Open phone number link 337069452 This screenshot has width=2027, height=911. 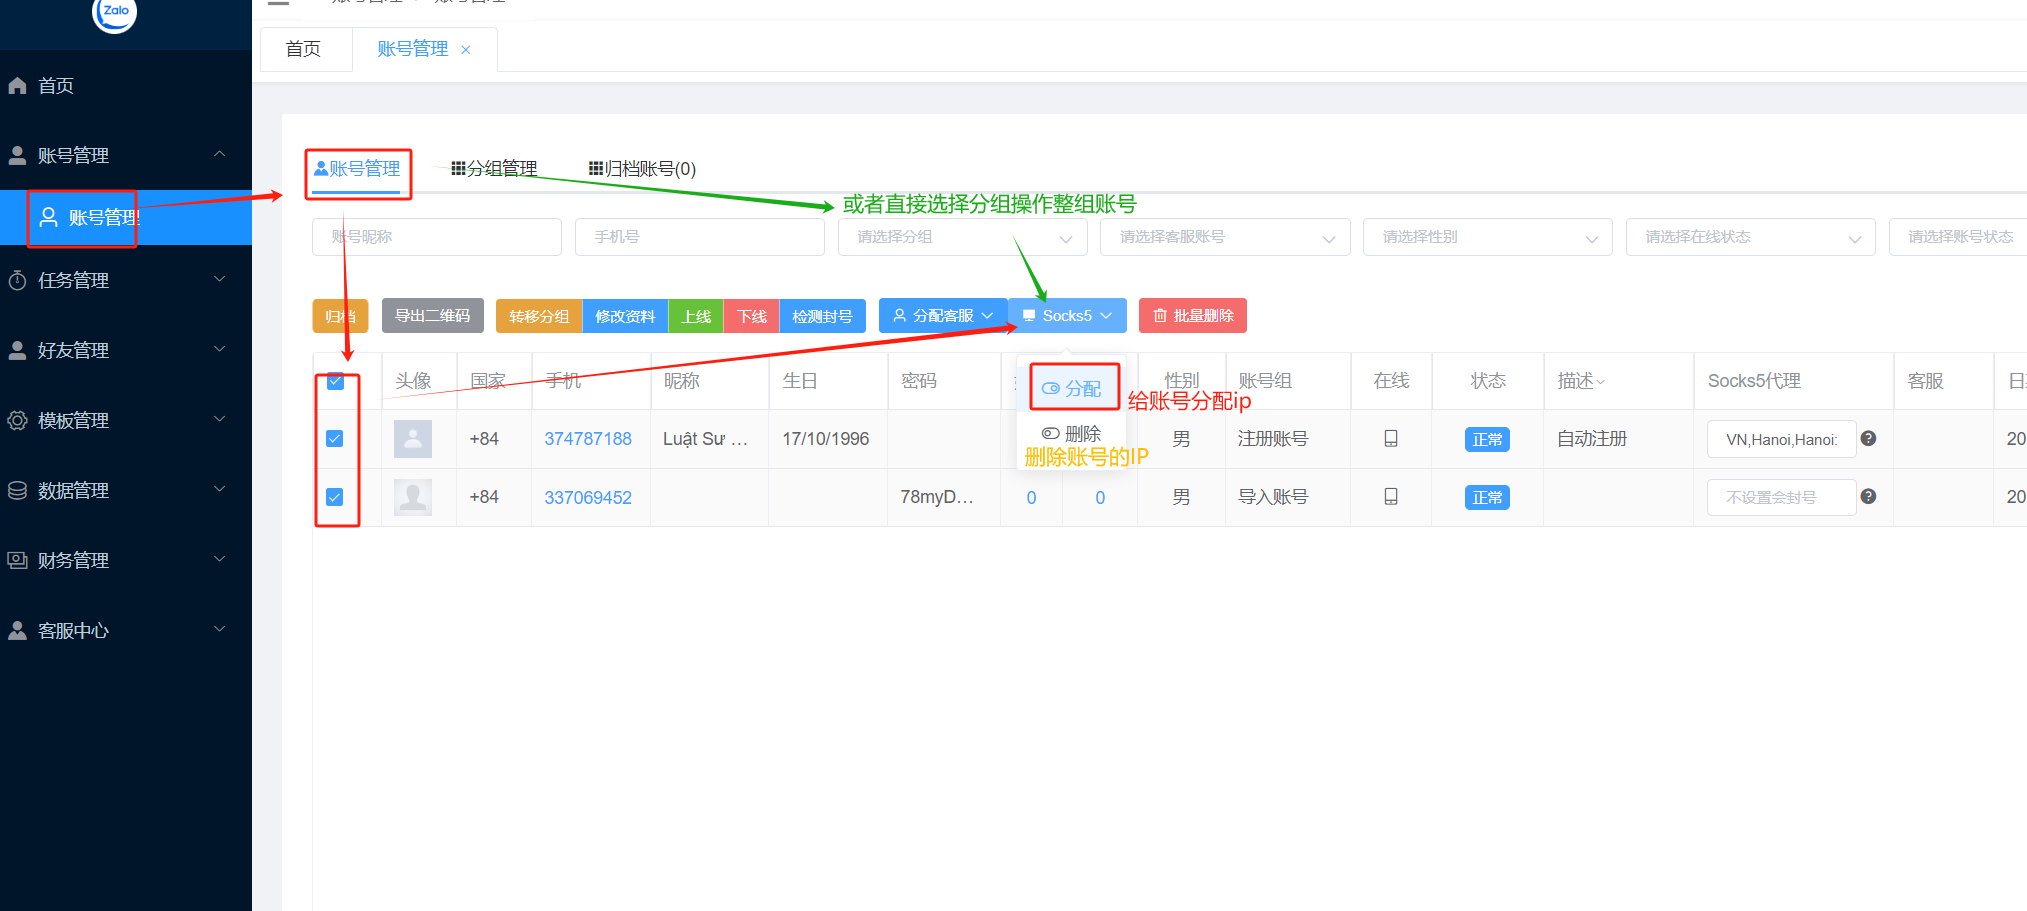587,498
